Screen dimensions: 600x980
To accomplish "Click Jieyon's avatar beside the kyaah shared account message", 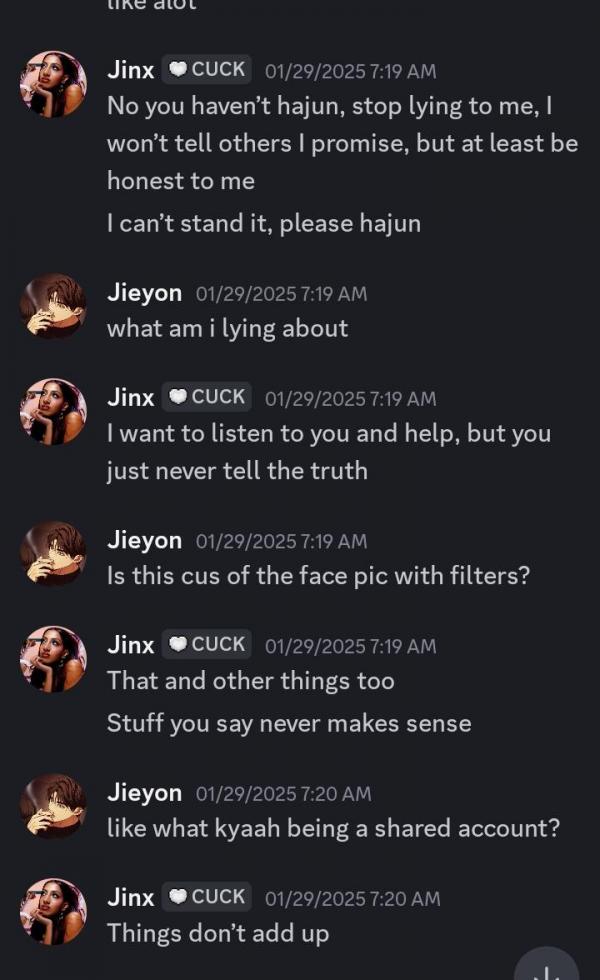I will [x=53, y=806].
